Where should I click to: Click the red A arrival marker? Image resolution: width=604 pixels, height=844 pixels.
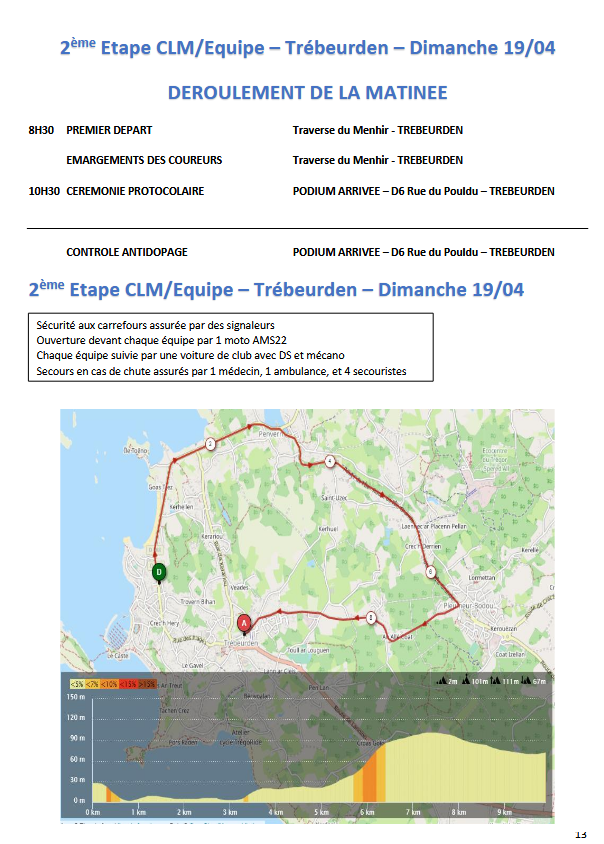coord(243,622)
